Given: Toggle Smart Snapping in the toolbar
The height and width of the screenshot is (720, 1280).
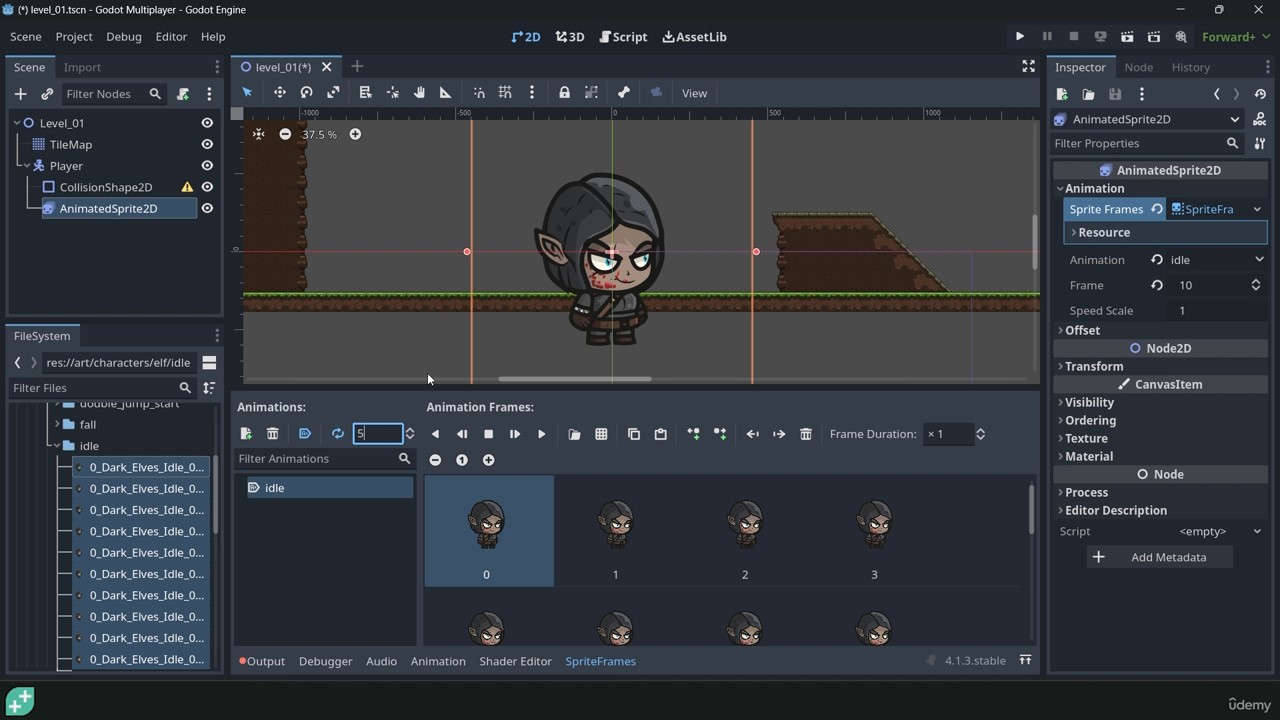Looking at the screenshot, I should (479, 93).
